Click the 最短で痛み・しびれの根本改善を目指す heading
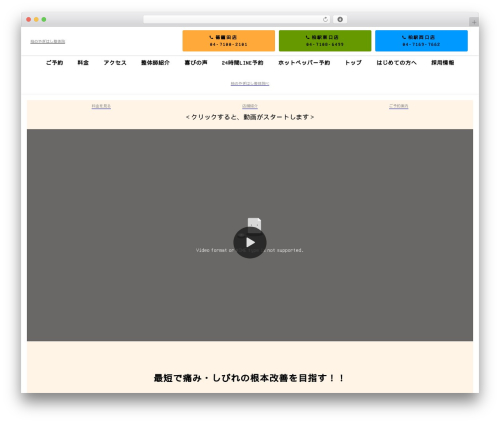The height and width of the screenshot is (423, 500). [249, 378]
